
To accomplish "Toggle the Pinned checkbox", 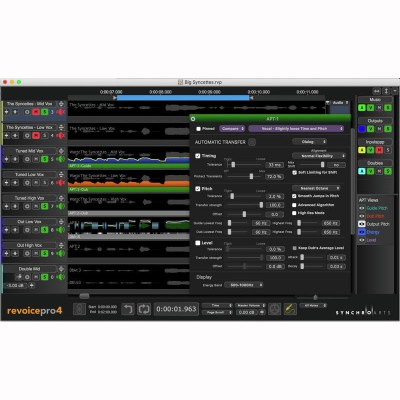I will 199,129.
